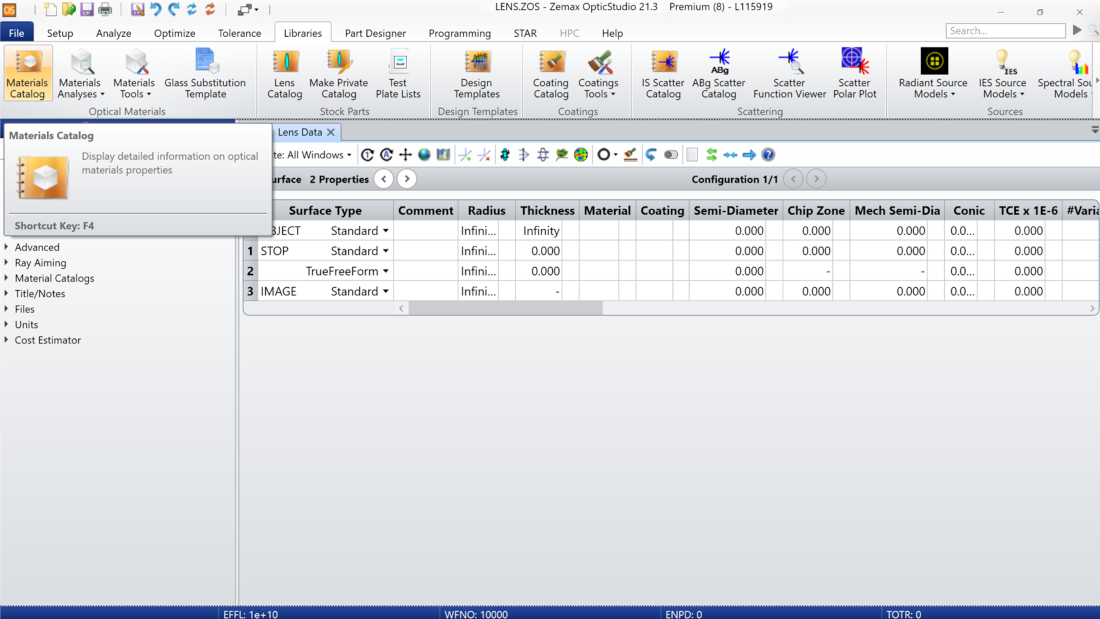Expand the Material Catalogs section
The image size is (1100, 619).
(x=6, y=278)
